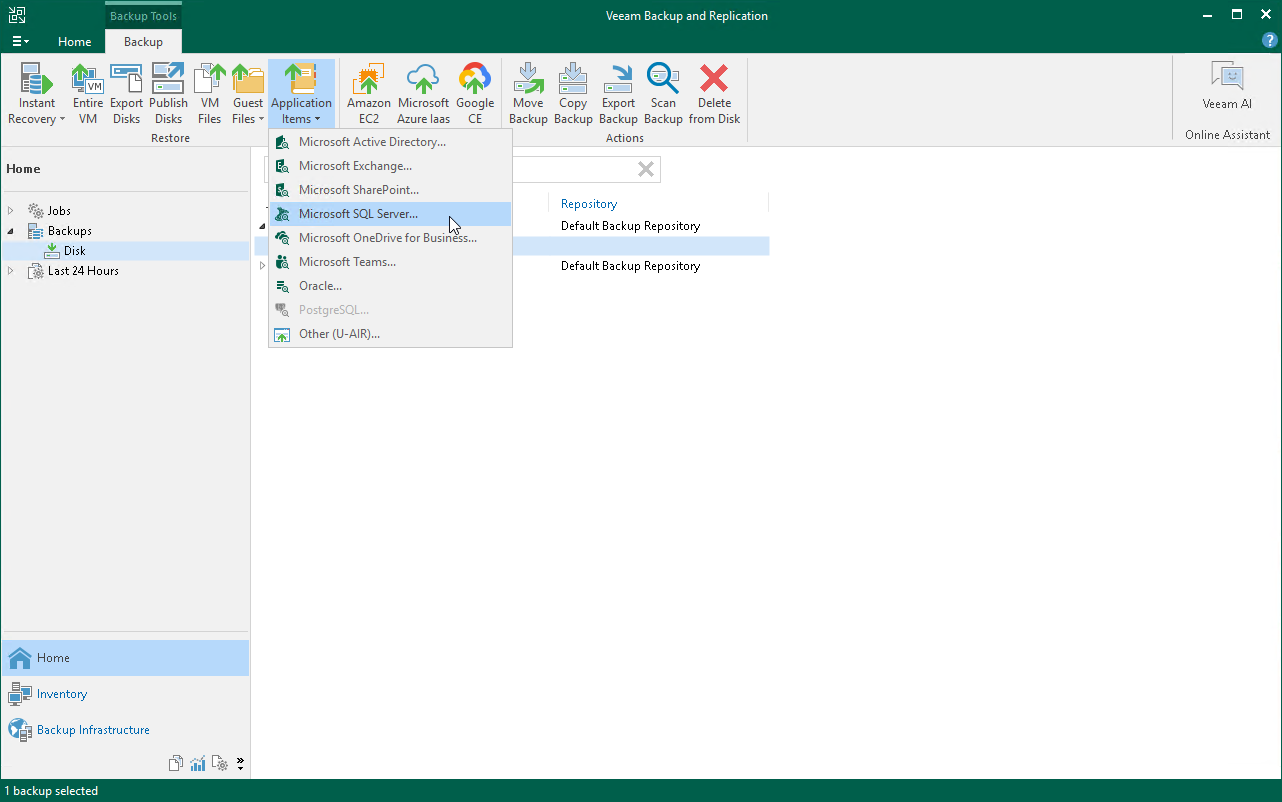The height and width of the screenshot is (802, 1282).
Task: Select Export Disks in the ribbon
Action: tap(127, 94)
